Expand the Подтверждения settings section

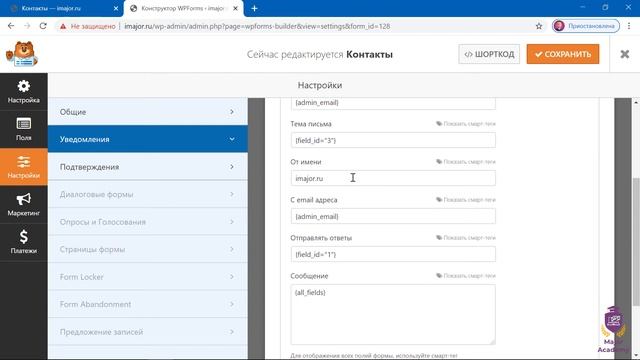click(x=148, y=167)
